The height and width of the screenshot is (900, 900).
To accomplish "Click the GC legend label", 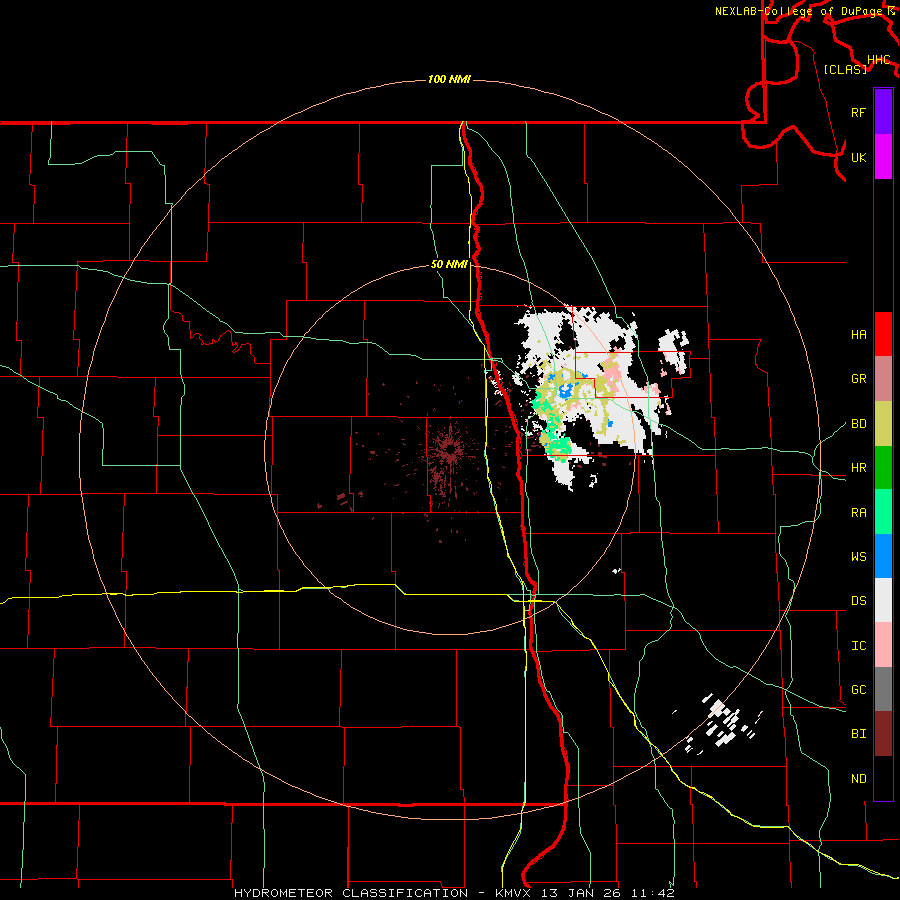I will tap(858, 690).
